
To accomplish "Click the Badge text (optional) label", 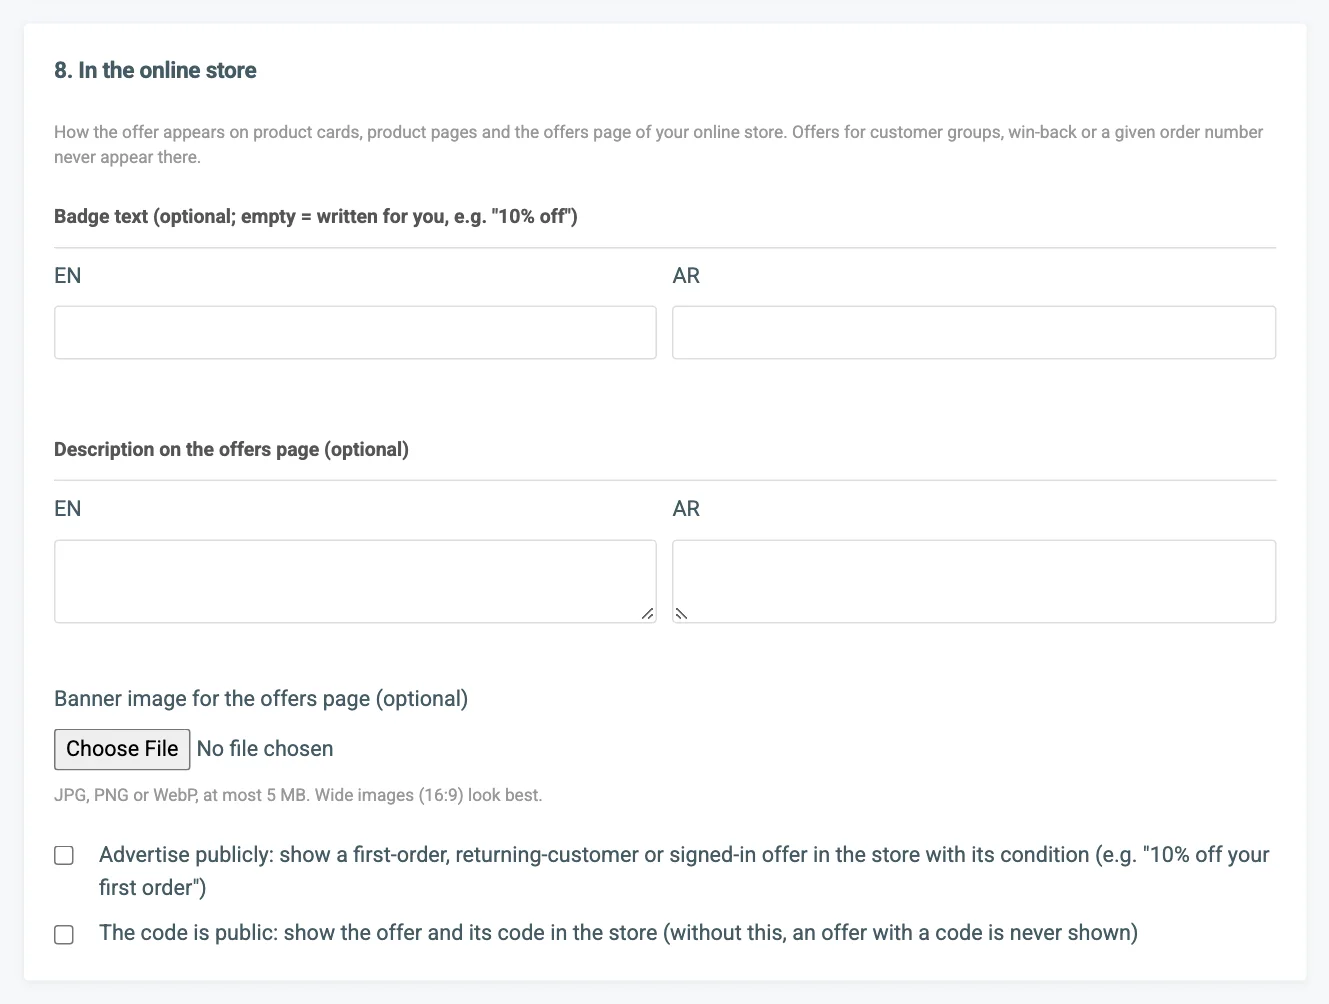I will (316, 216).
